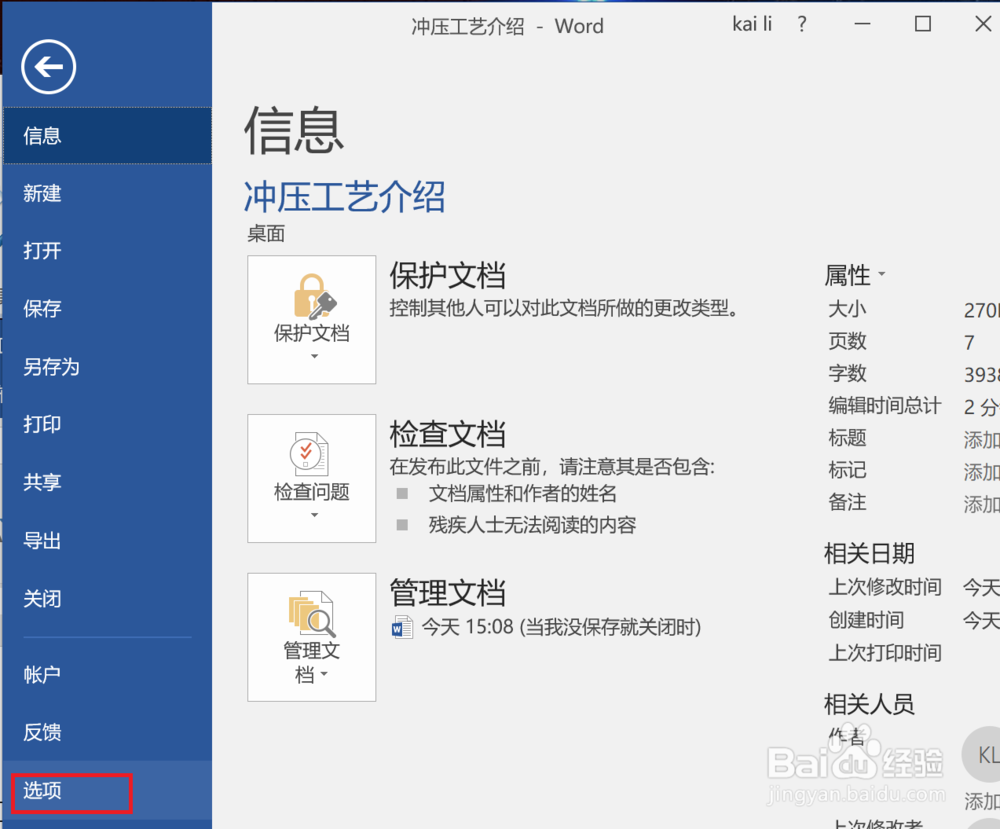This screenshot has height=829, width=1000.
Task: Click the 文档属性和作者的姓名 item
Action: tap(522, 494)
